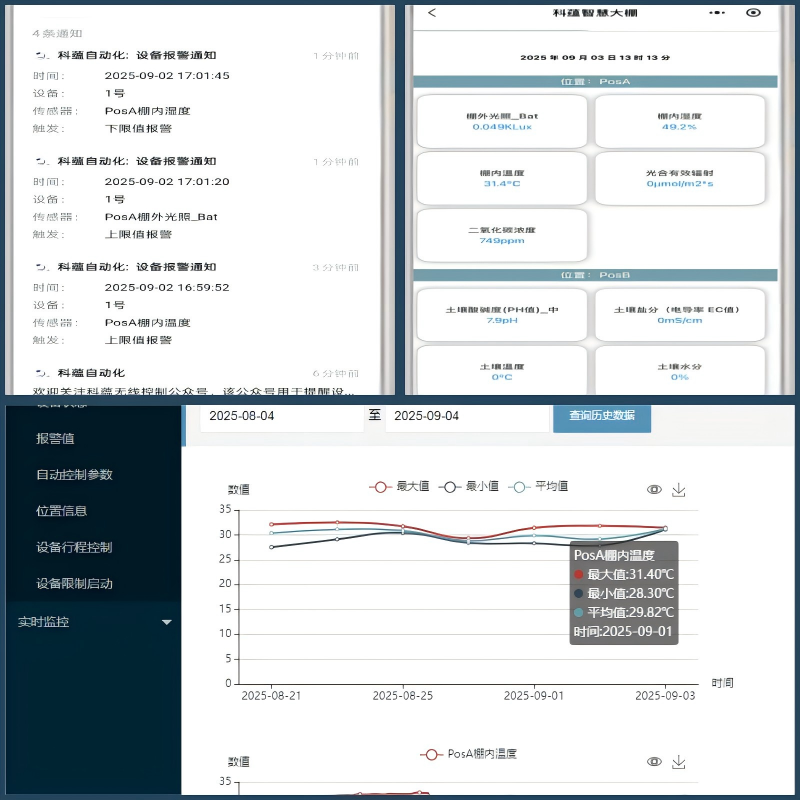
Task: Open 设备行程控制 sidebar link
Action: 74,548
